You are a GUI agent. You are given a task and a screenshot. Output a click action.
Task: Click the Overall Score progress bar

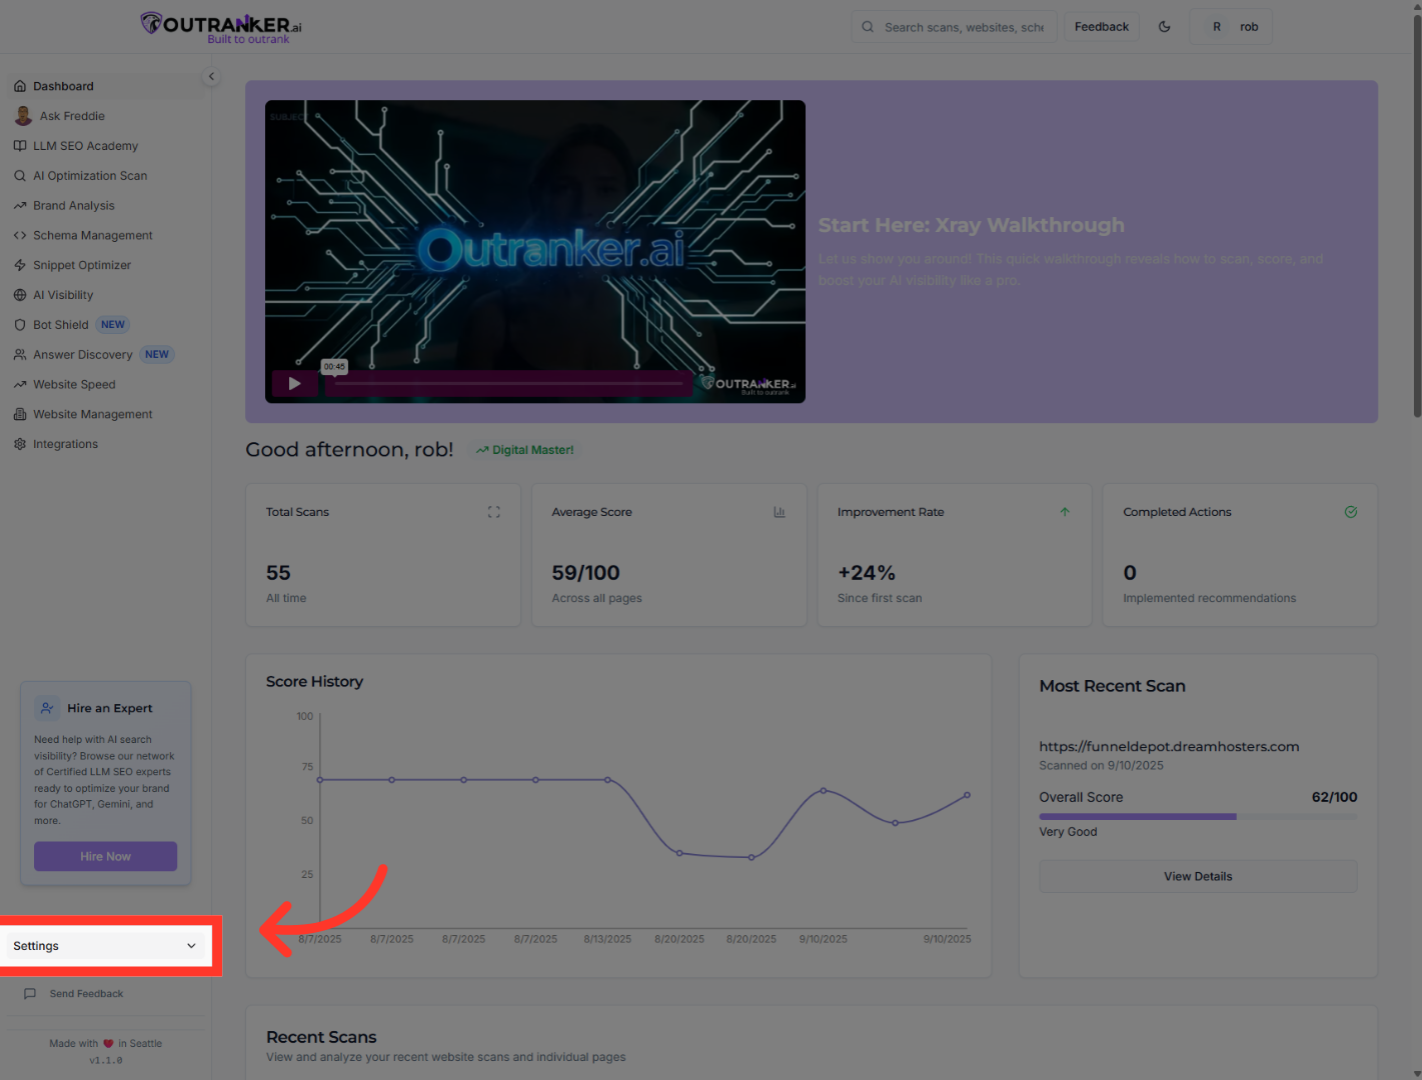pyautogui.click(x=1198, y=816)
